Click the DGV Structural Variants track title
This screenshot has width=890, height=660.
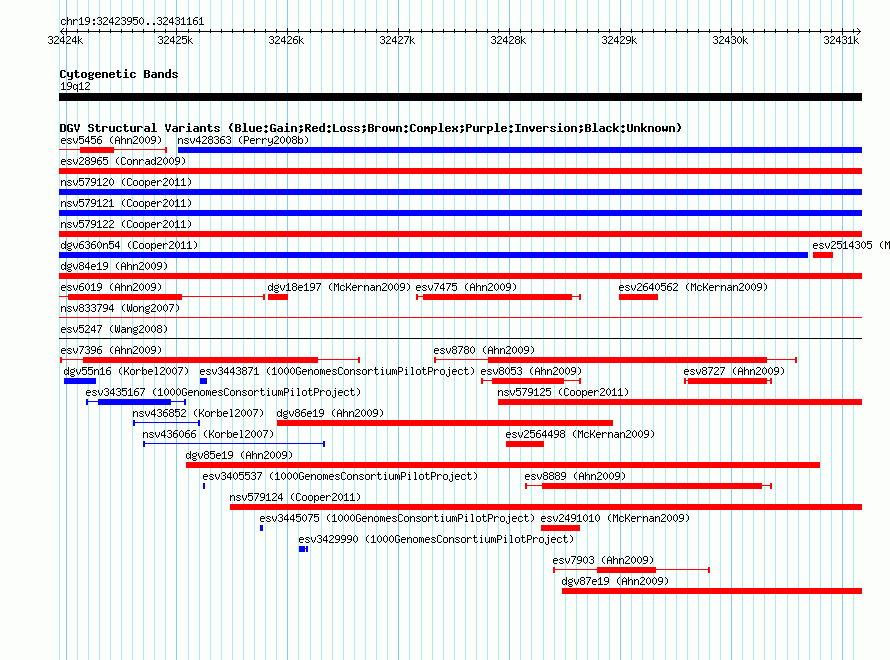371,128
